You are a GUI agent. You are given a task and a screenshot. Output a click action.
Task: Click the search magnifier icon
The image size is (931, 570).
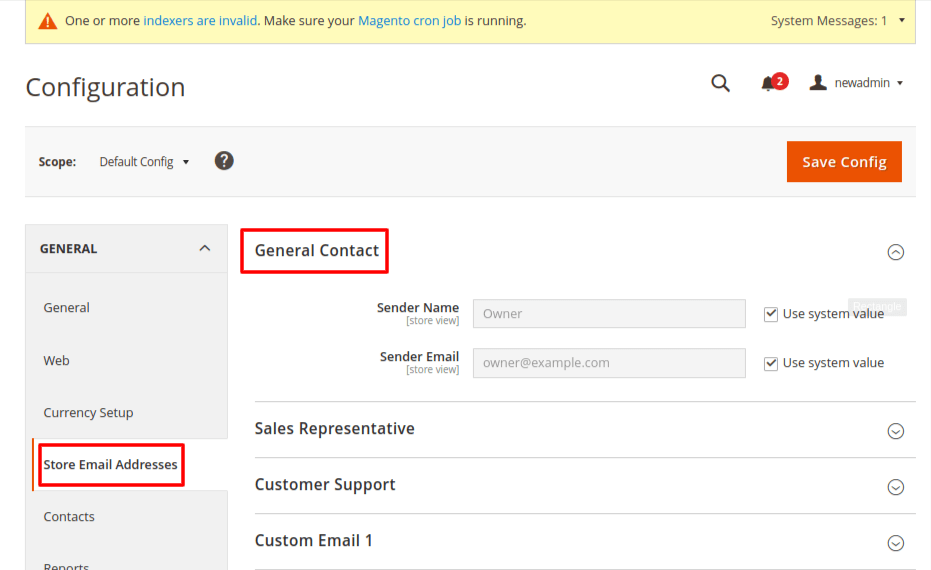[720, 84]
